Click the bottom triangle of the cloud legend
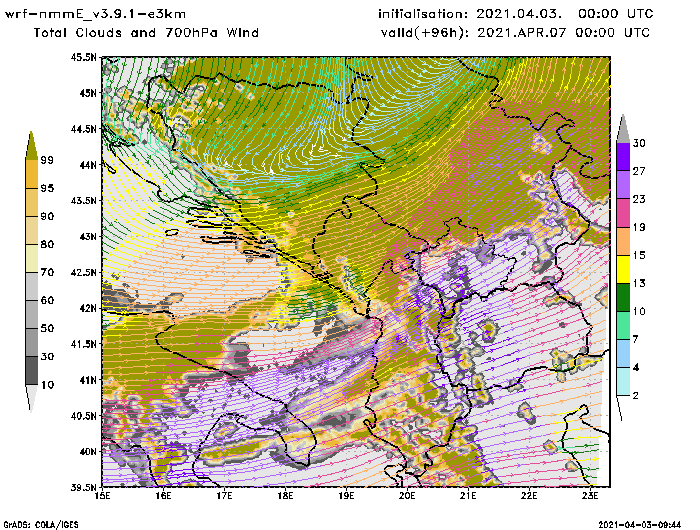 click(x=31, y=398)
